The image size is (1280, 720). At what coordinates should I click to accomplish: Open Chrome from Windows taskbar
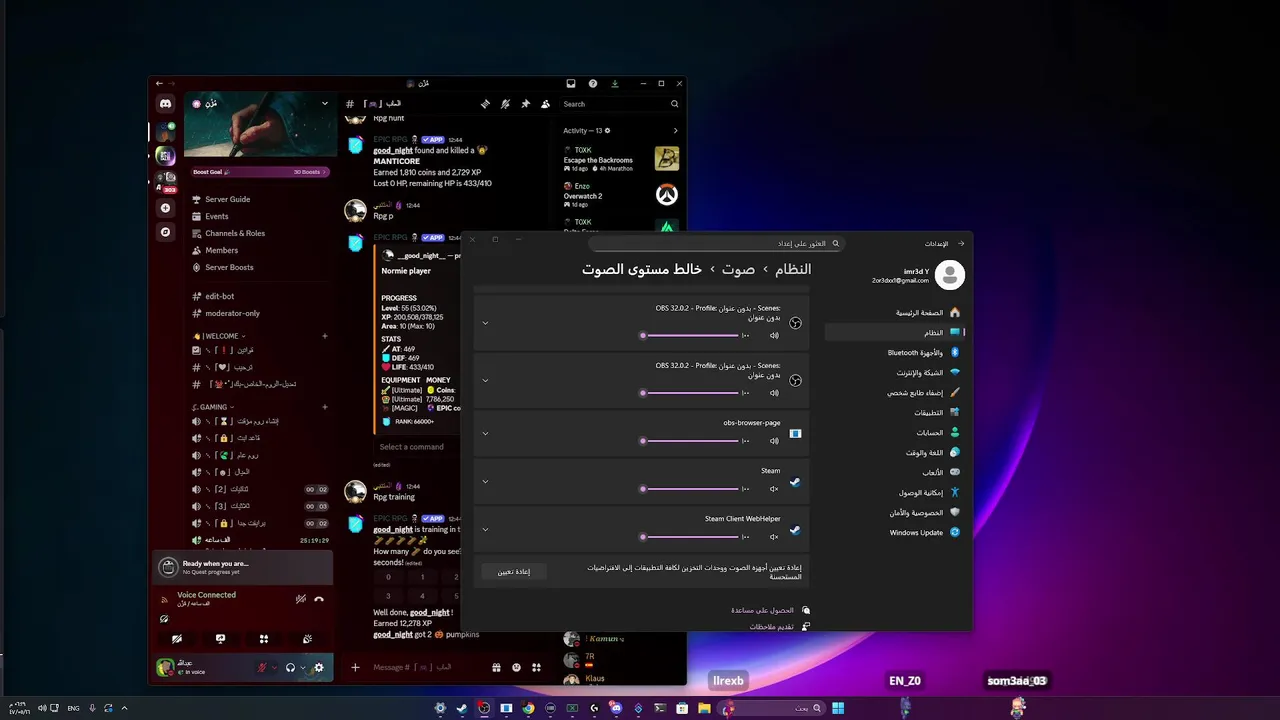click(x=528, y=708)
